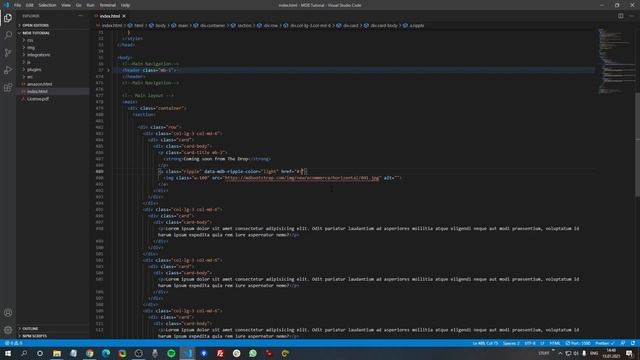Open the Extensions view
This screenshot has height=360, width=640.
point(8,88)
